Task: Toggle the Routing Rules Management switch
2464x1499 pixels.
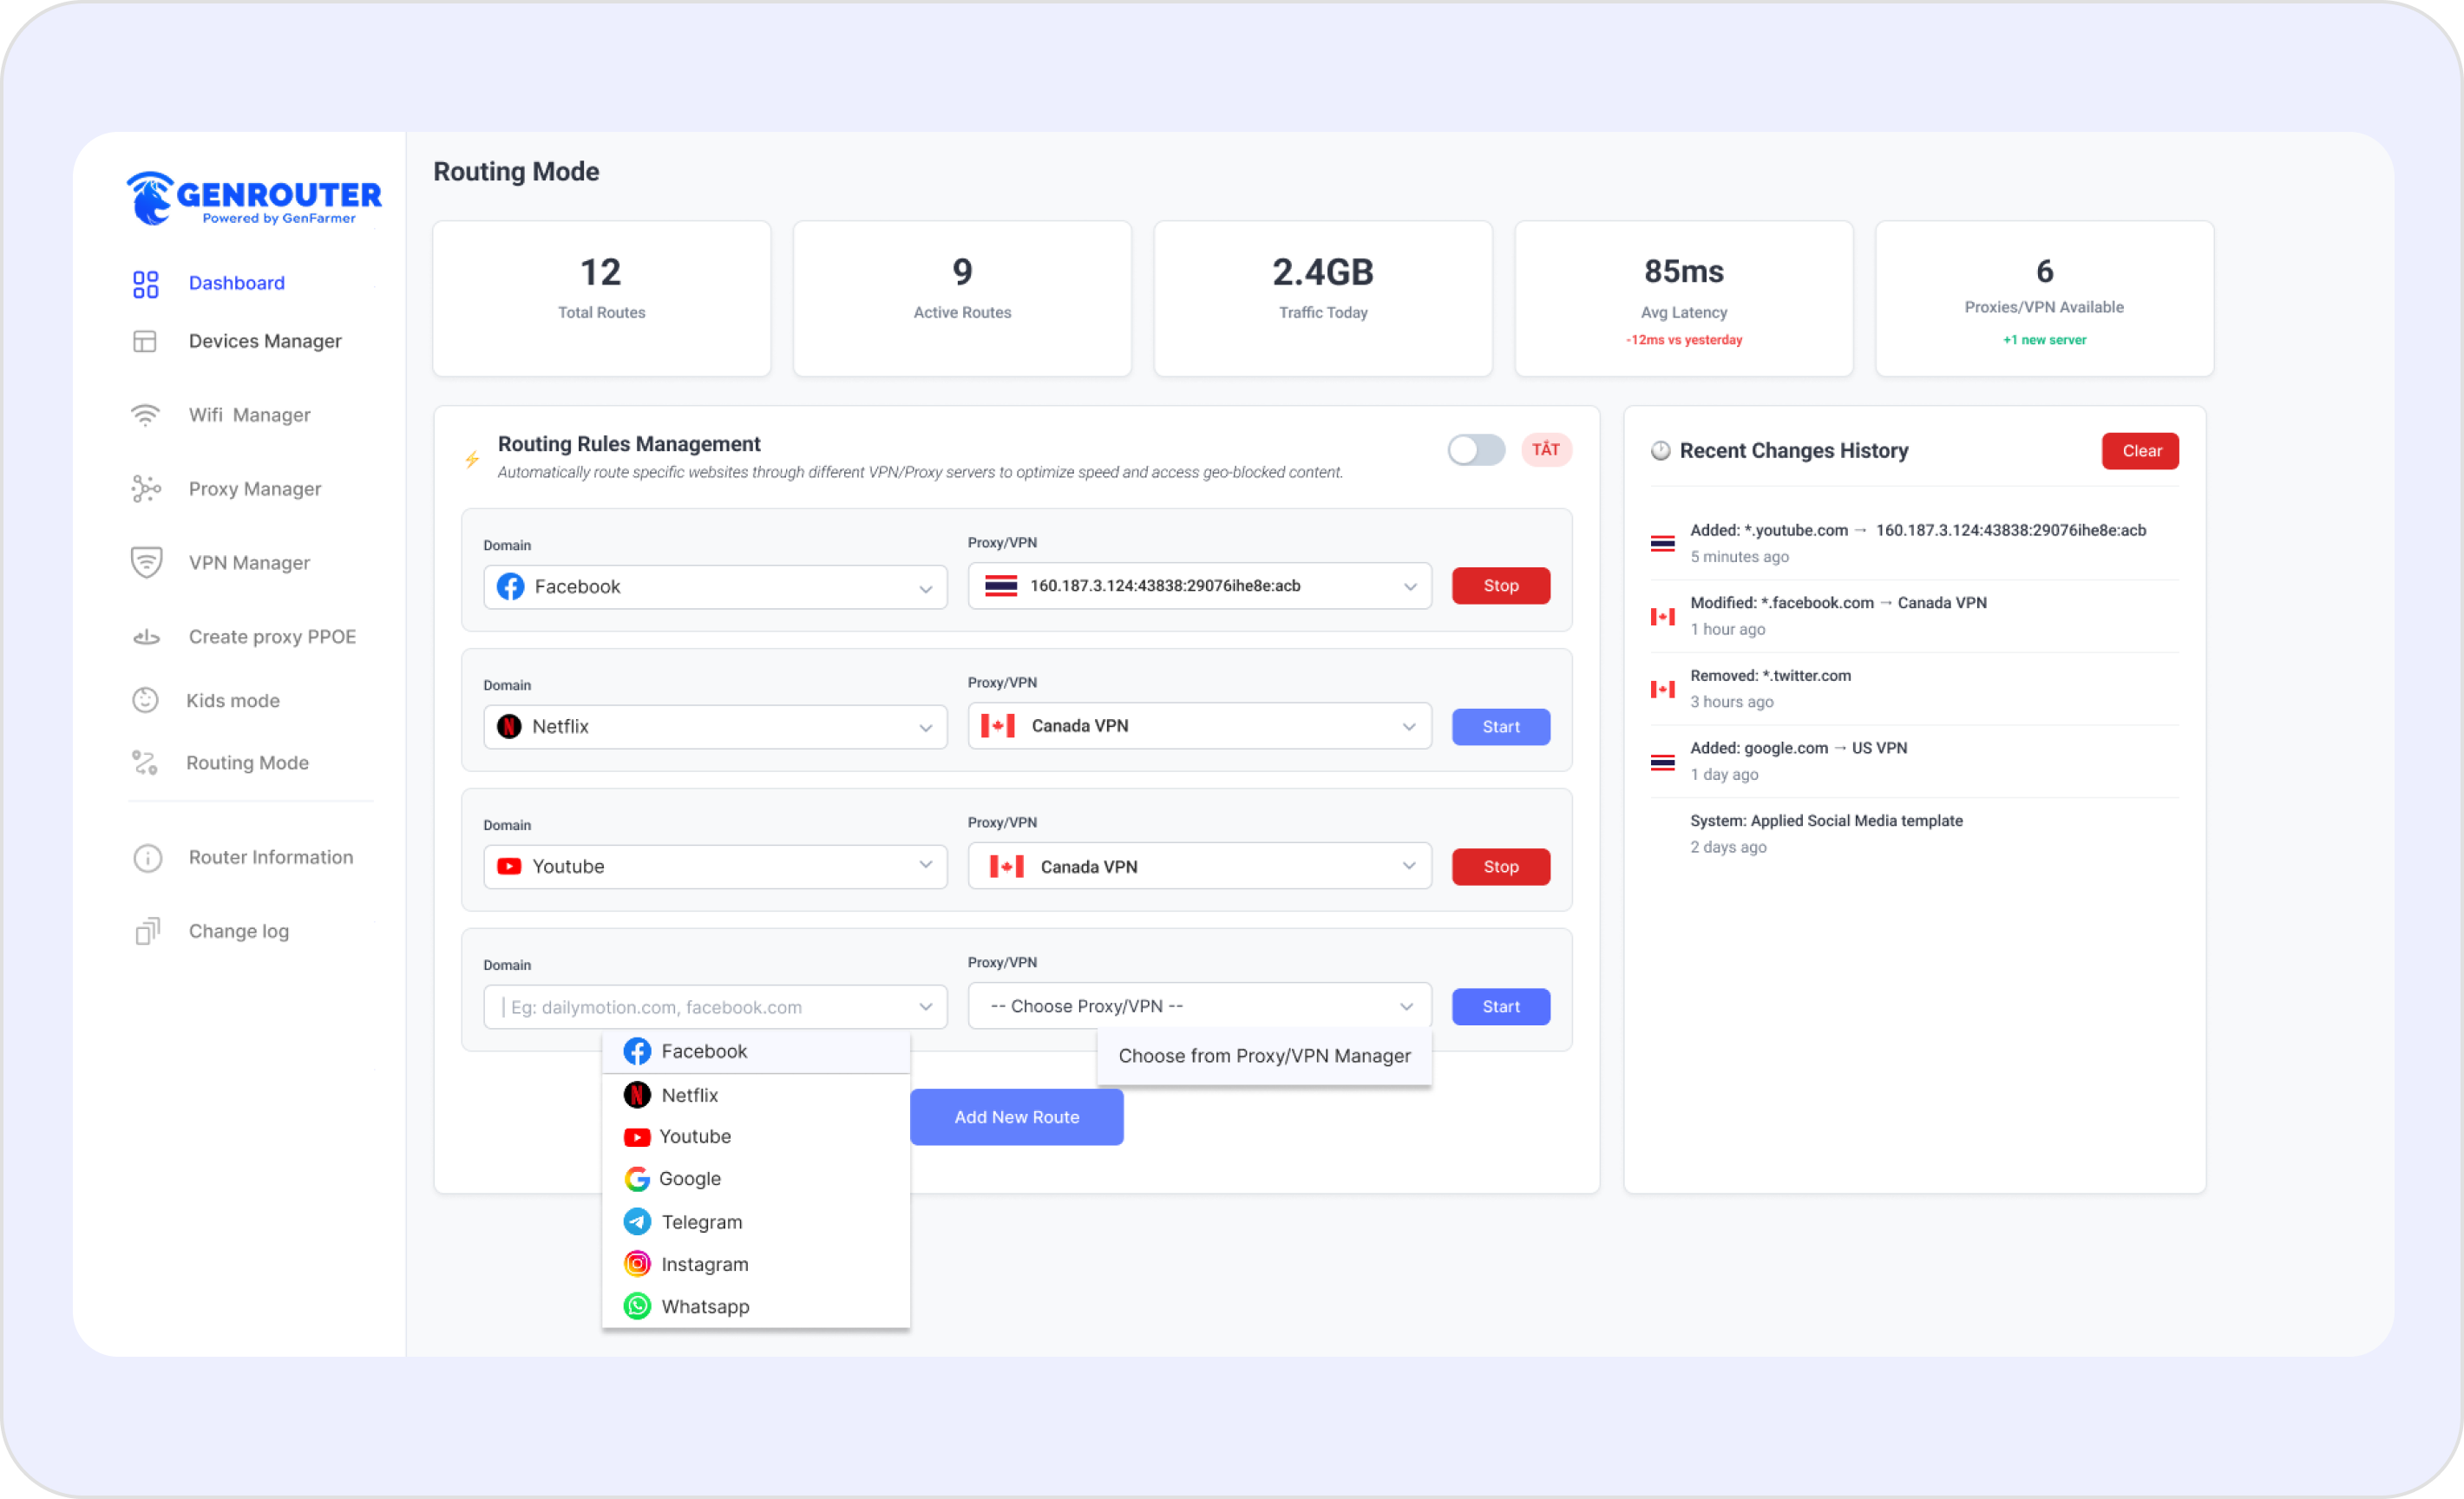Action: pos(1476,450)
